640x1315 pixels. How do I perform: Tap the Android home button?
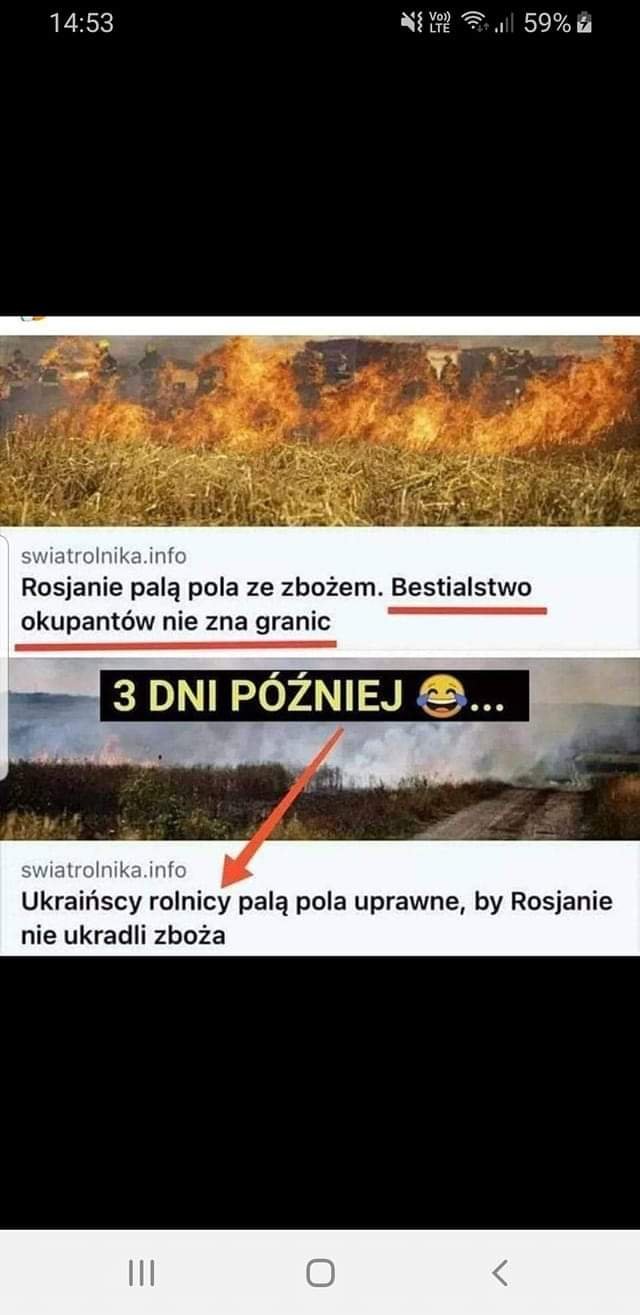[320, 1272]
